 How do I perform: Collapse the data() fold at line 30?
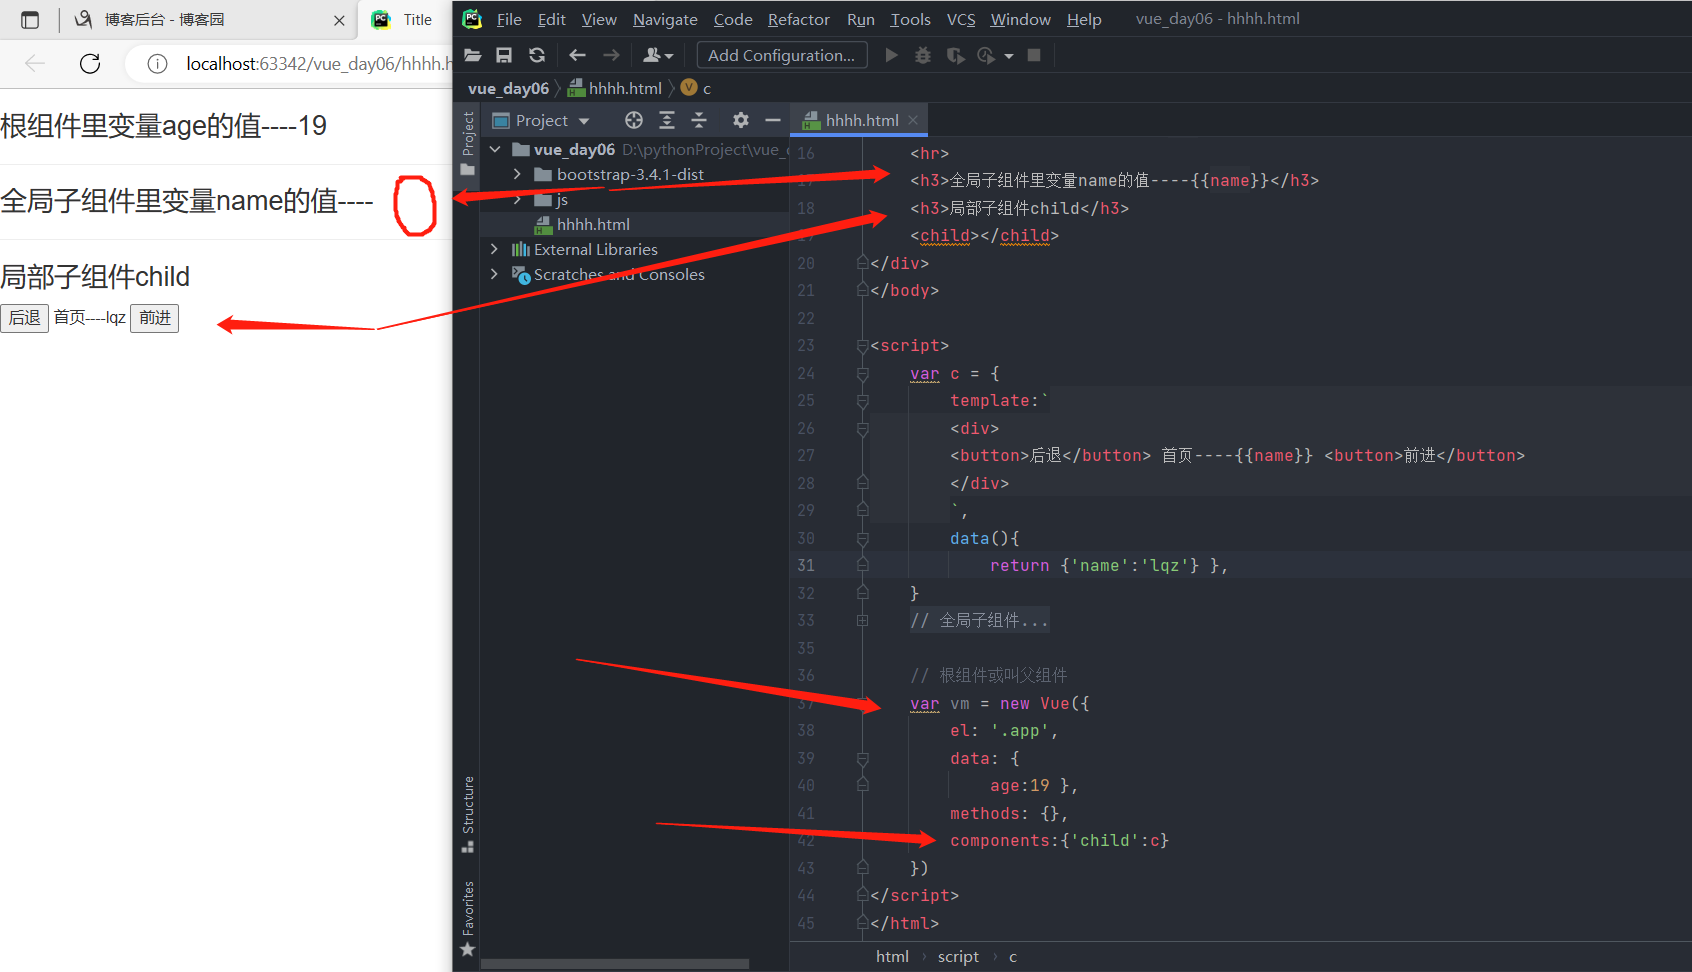(862, 538)
